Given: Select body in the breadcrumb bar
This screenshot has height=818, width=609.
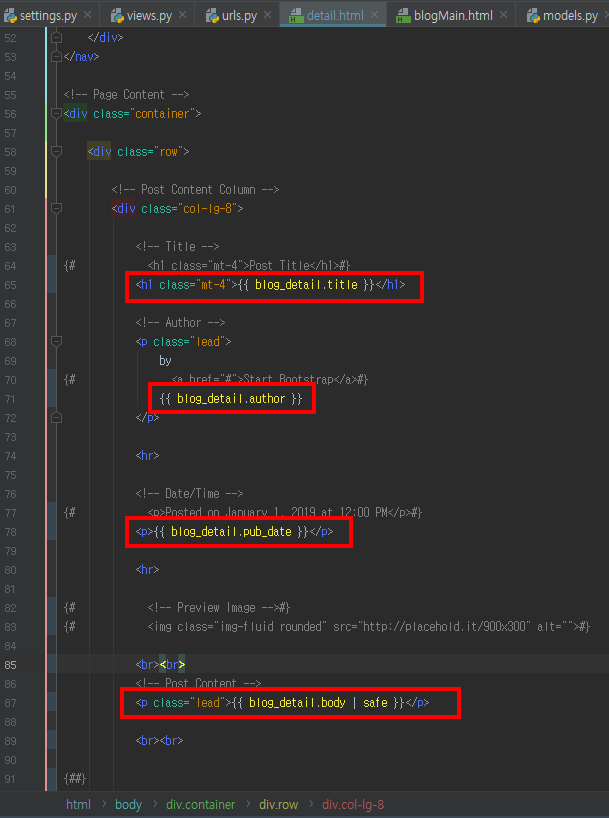Looking at the screenshot, I should click(128, 804).
